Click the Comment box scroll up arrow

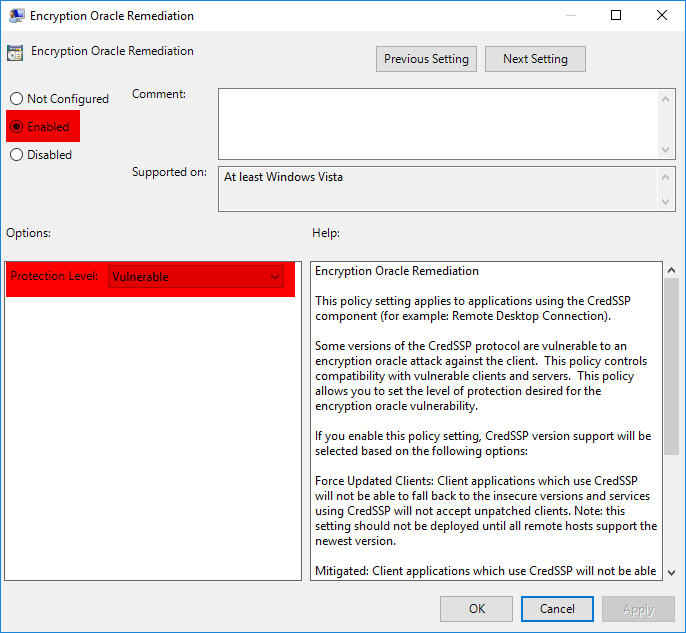pos(665,99)
